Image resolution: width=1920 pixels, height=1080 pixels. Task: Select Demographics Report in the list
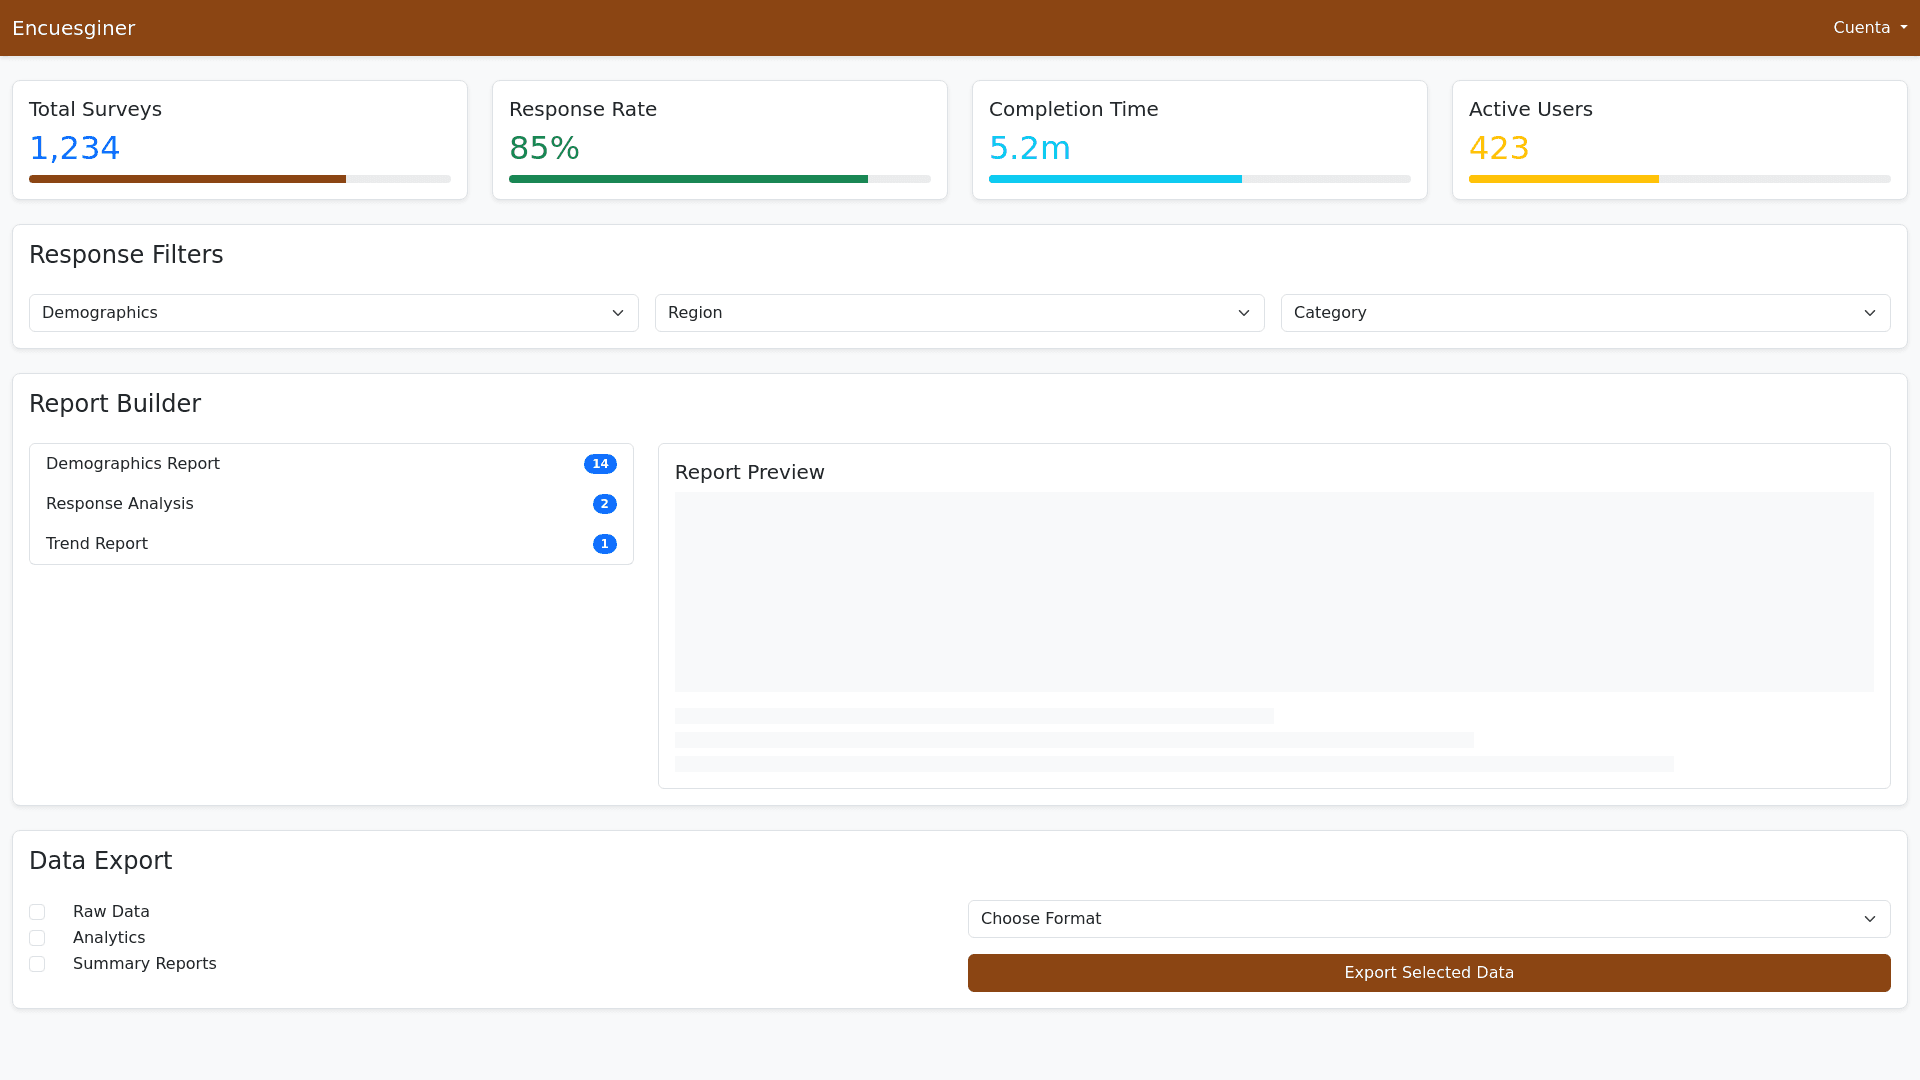[x=133, y=464]
